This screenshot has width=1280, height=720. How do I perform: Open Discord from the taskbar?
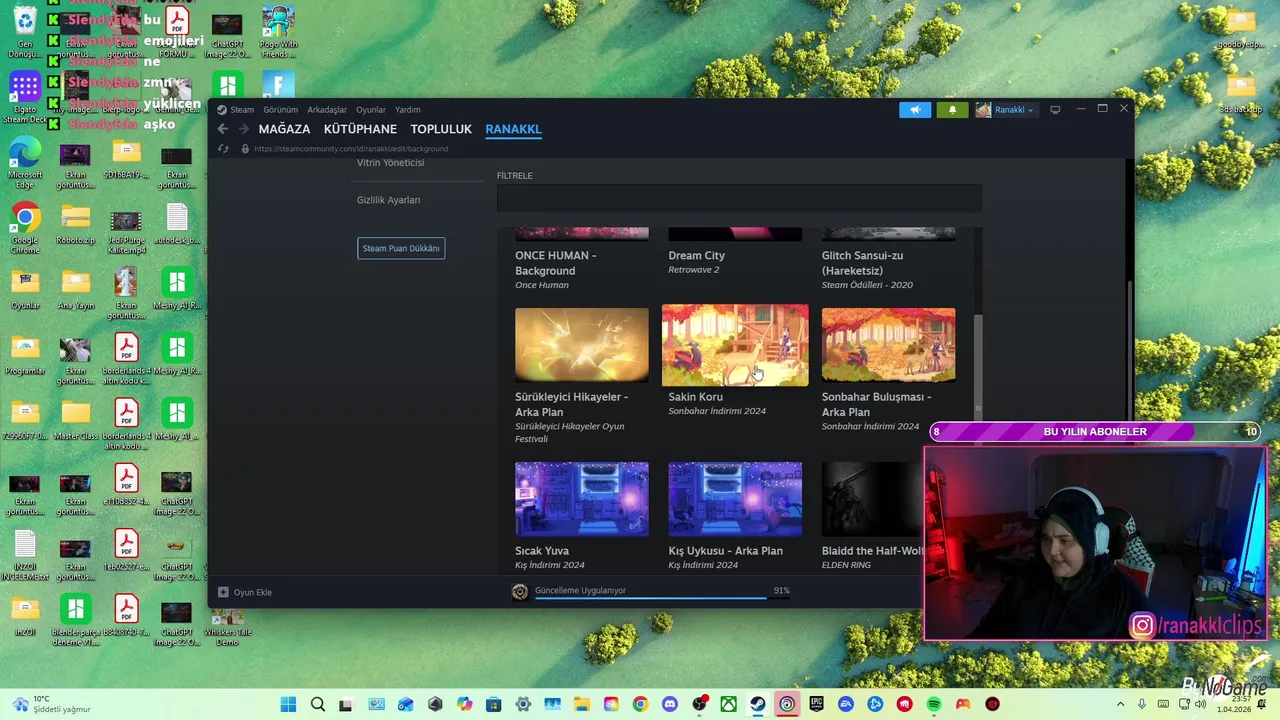point(670,704)
